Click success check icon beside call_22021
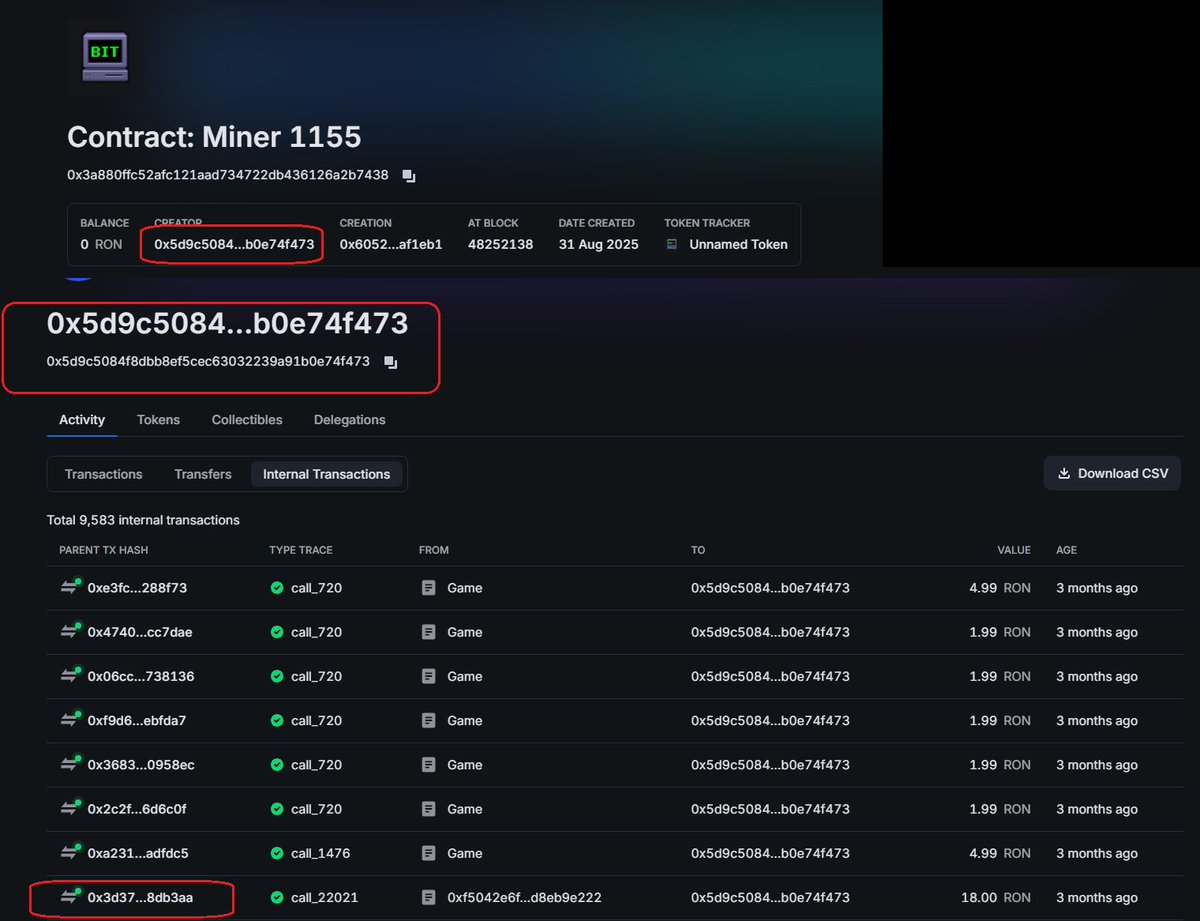The image size is (1200, 921). pyautogui.click(x=277, y=898)
